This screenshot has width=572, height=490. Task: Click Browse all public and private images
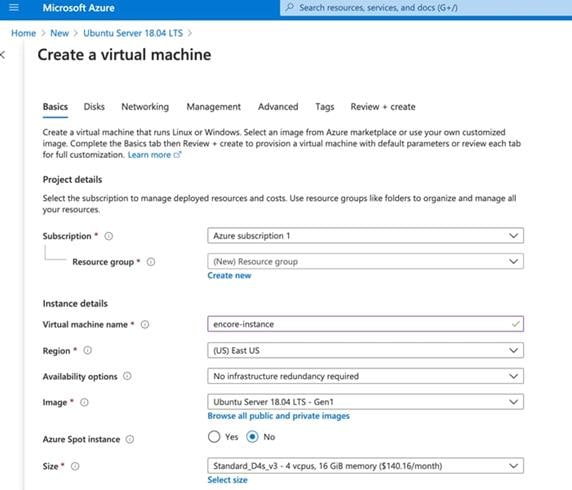pos(278,416)
